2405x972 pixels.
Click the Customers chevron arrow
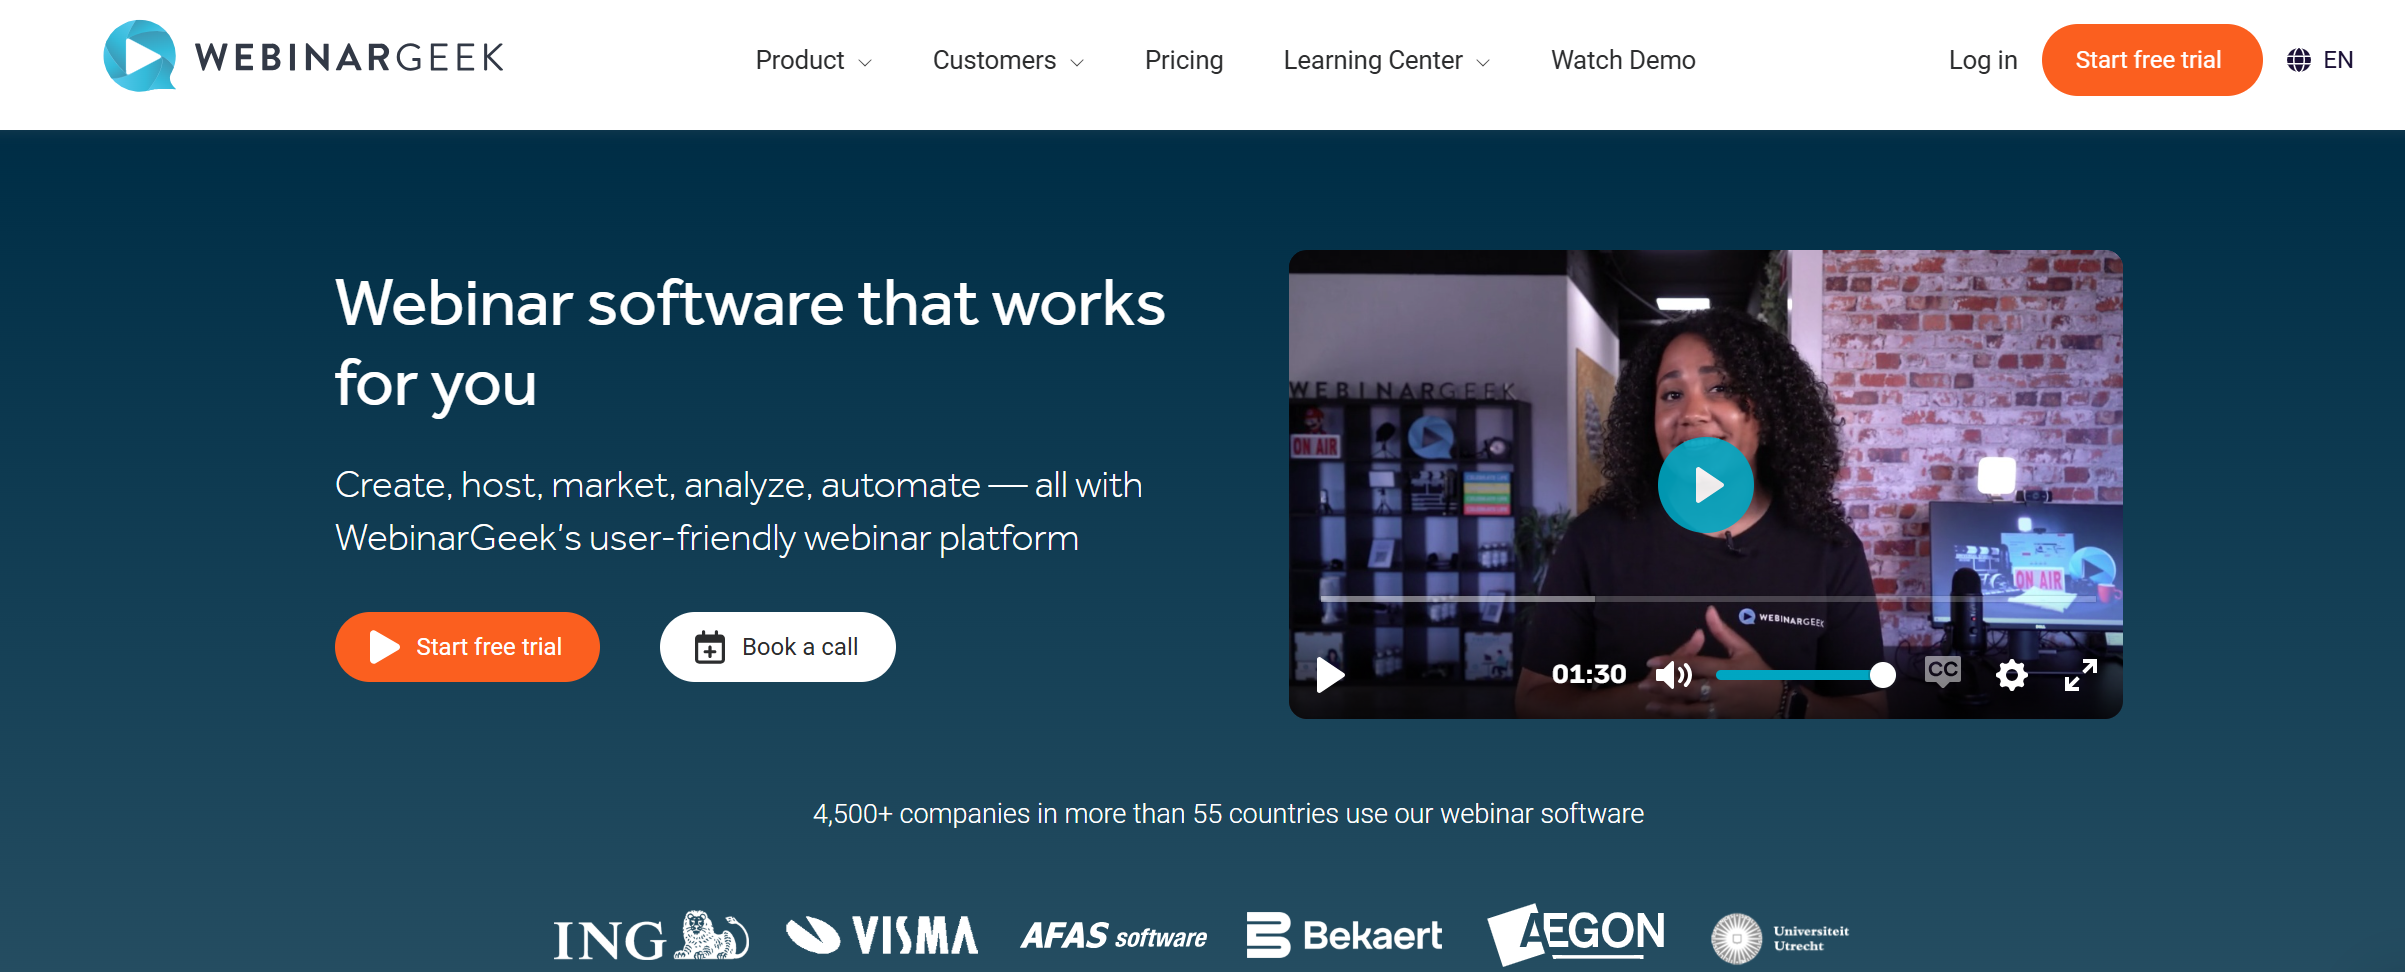pos(1077,63)
